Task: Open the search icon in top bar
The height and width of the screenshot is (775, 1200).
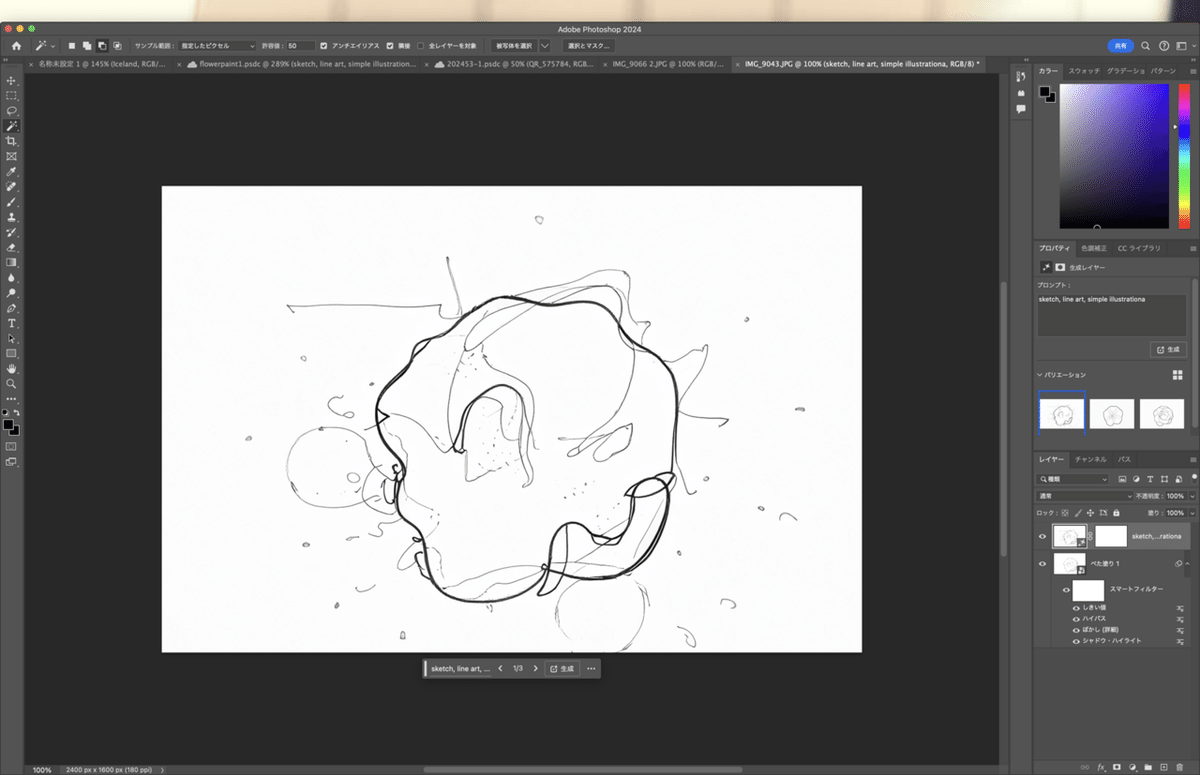Action: [x=1147, y=46]
